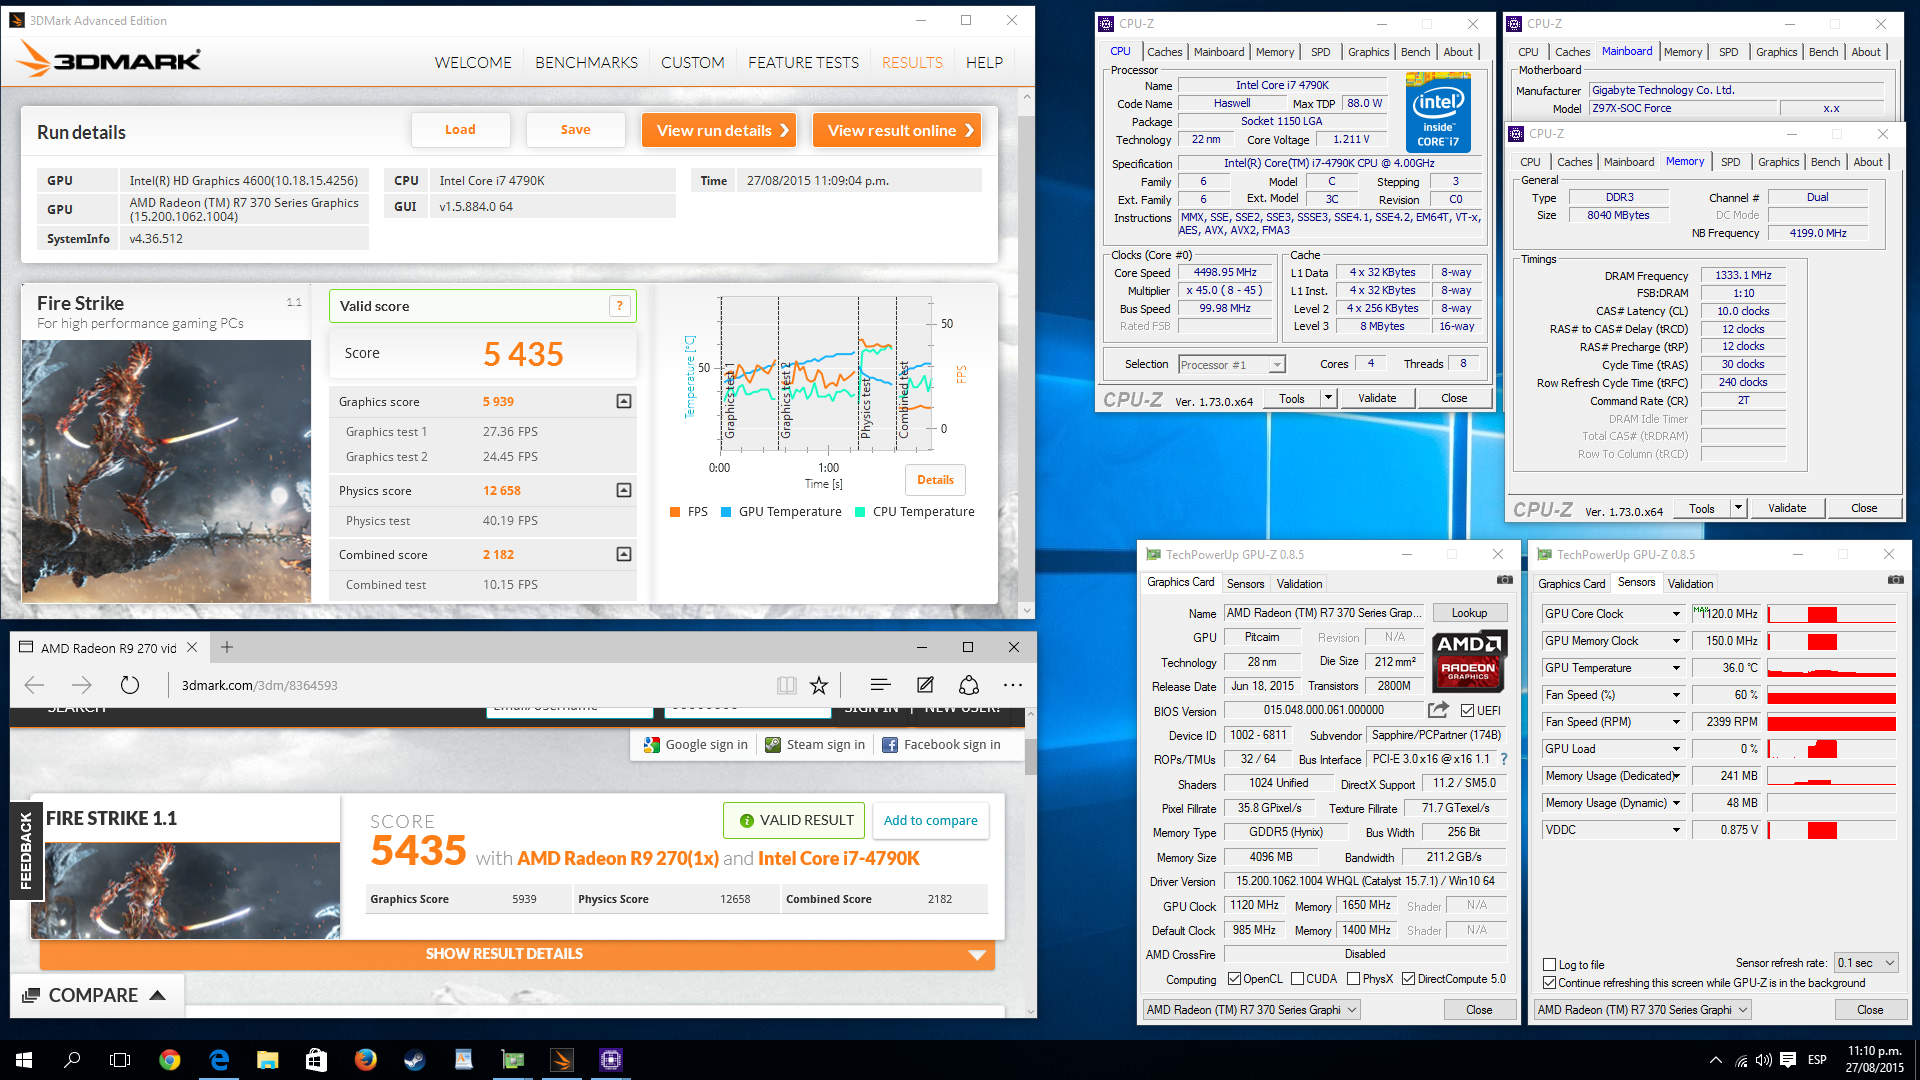
Task: Open Validation tab in GPU-Z Sensors window
Action: (1690, 584)
